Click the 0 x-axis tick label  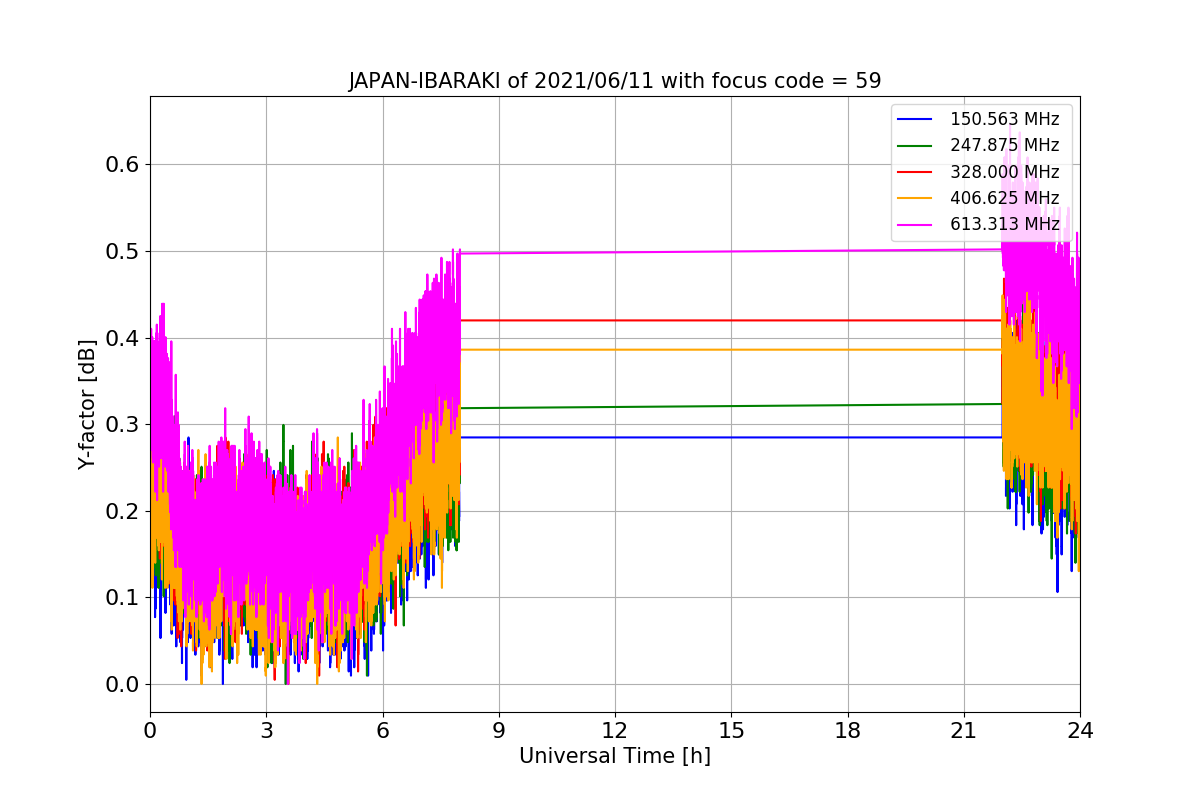tap(150, 731)
